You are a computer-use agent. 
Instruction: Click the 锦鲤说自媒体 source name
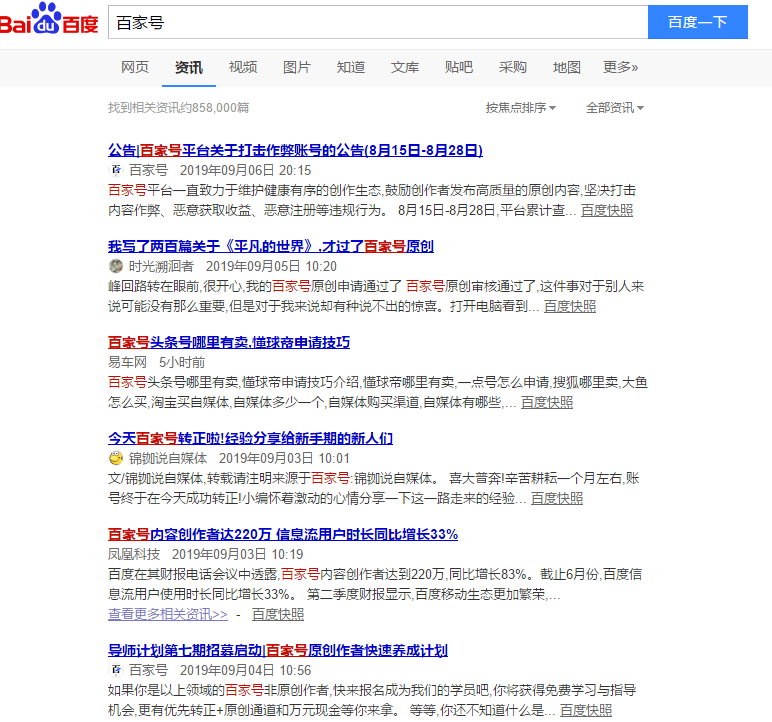tap(168, 459)
